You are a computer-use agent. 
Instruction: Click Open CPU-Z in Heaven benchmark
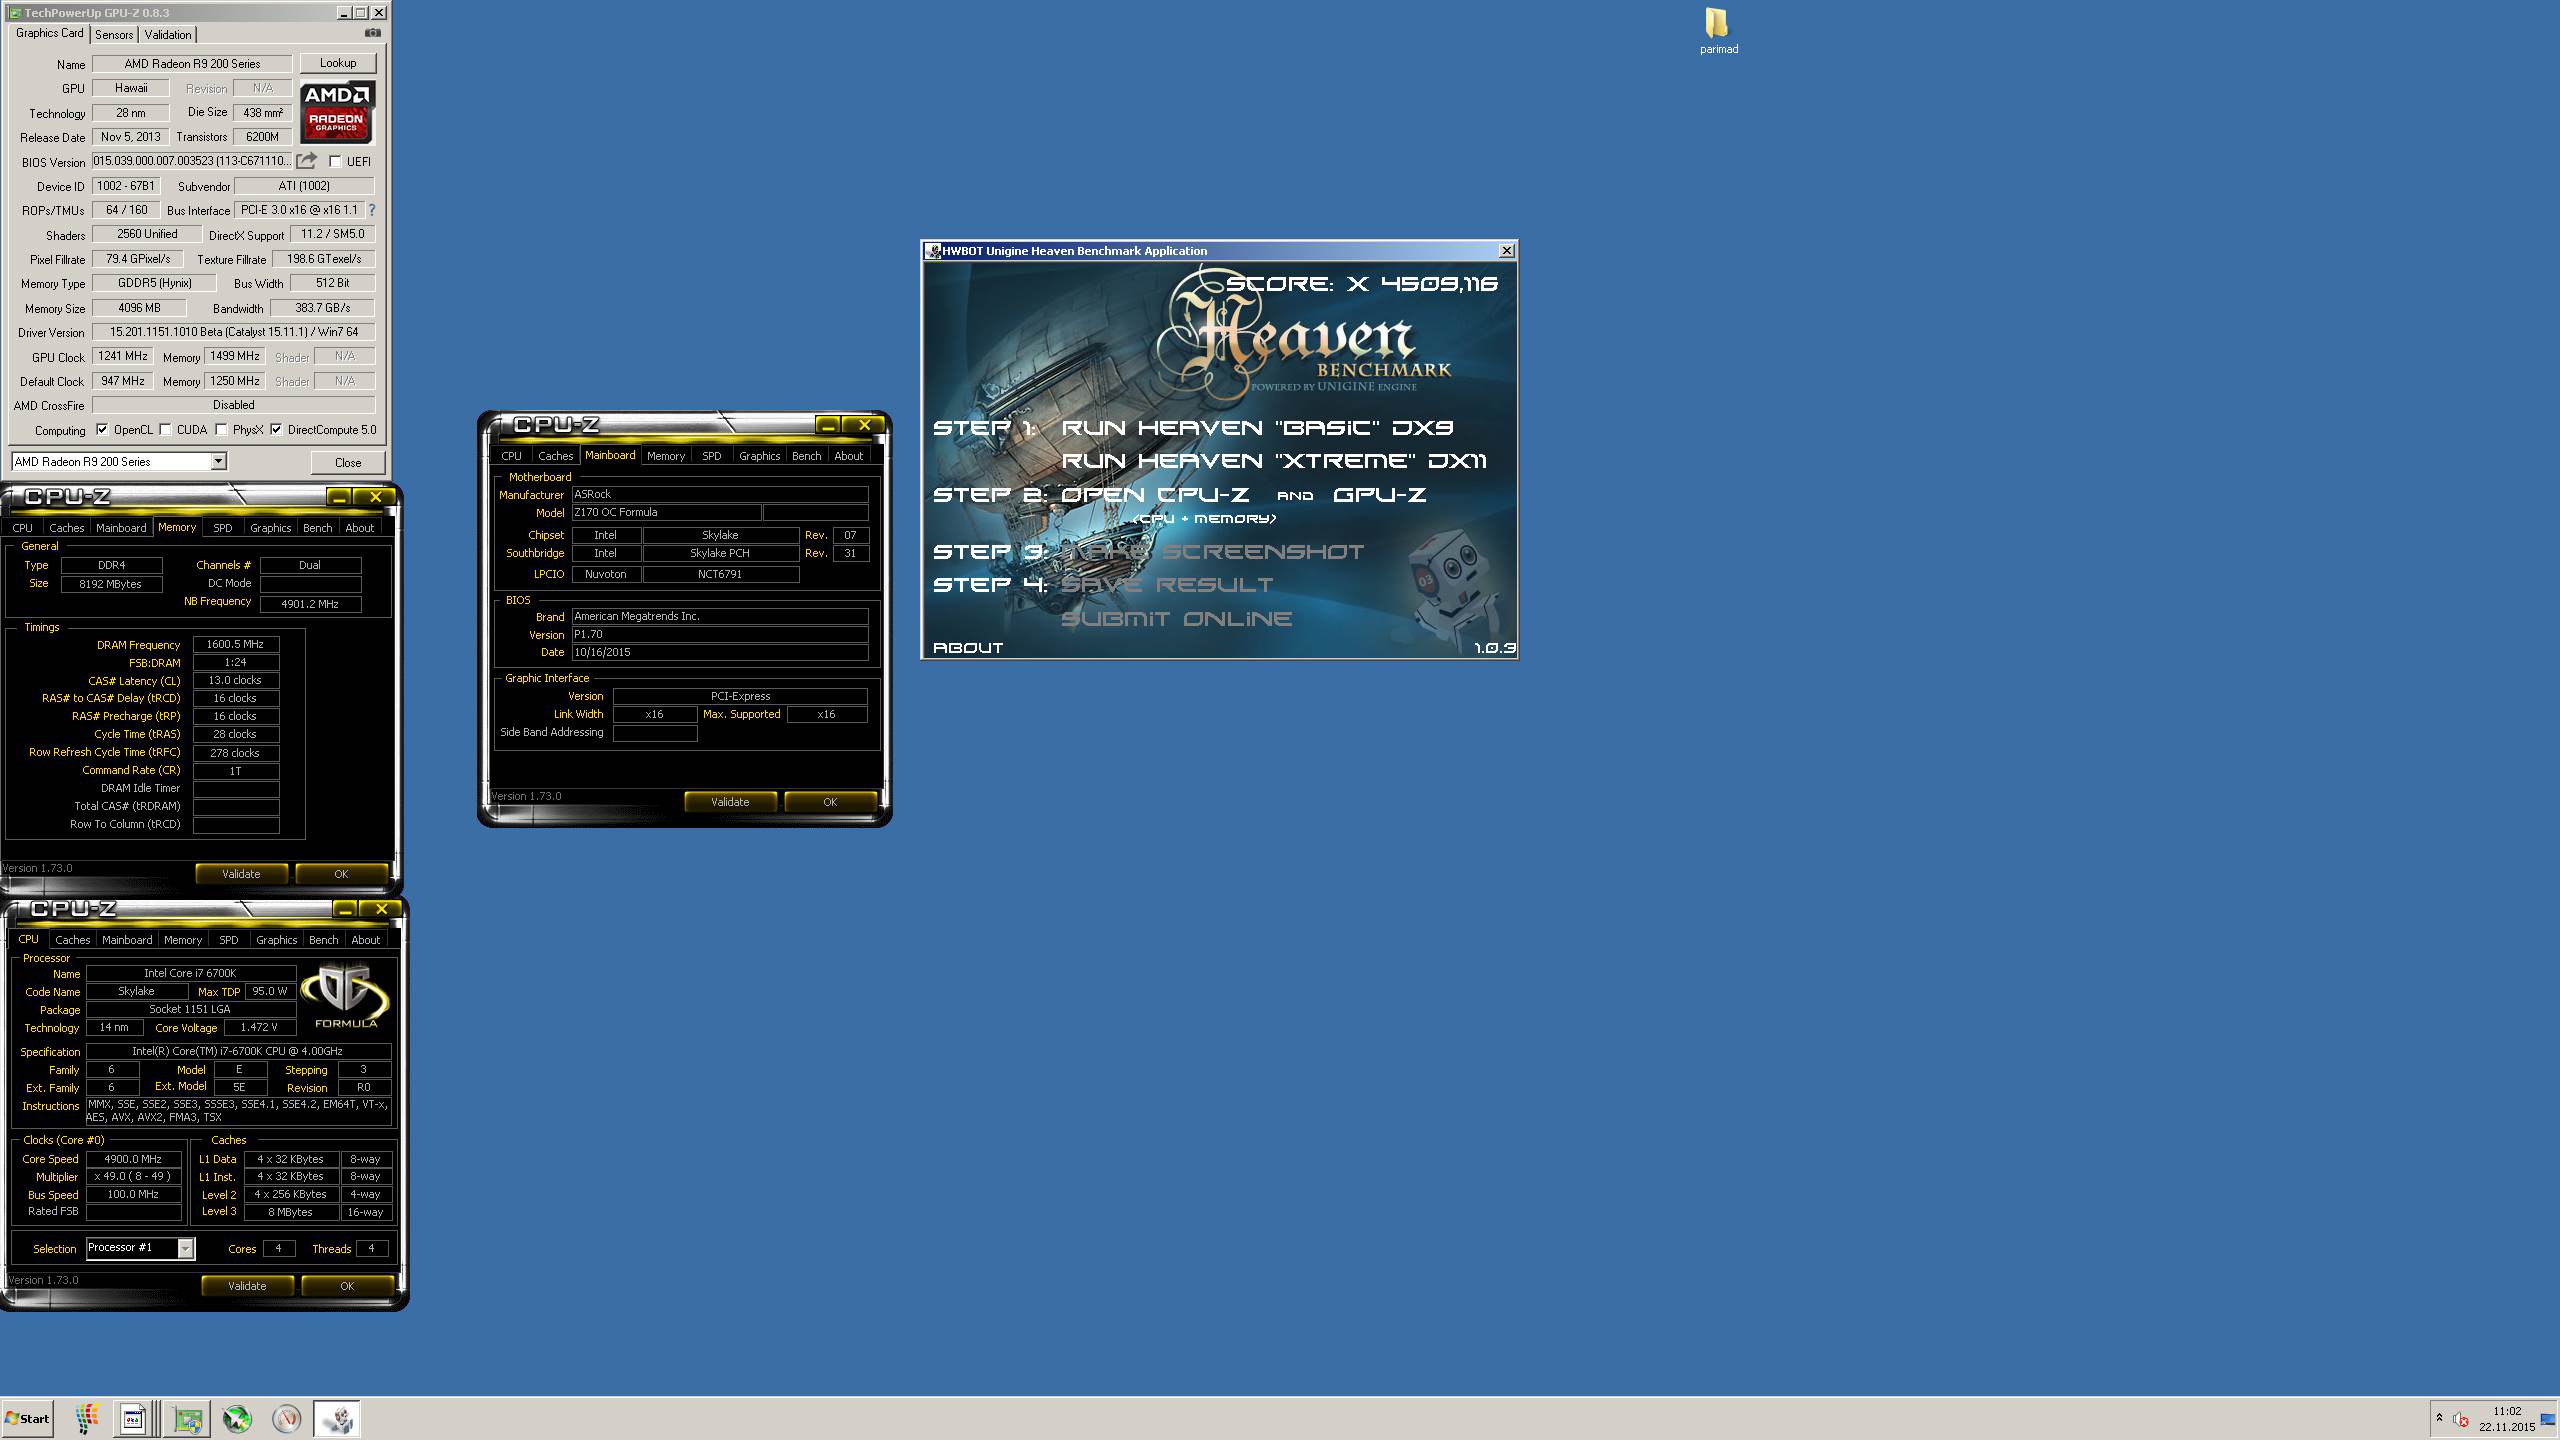pyautogui.click(x=1155, y=495)
